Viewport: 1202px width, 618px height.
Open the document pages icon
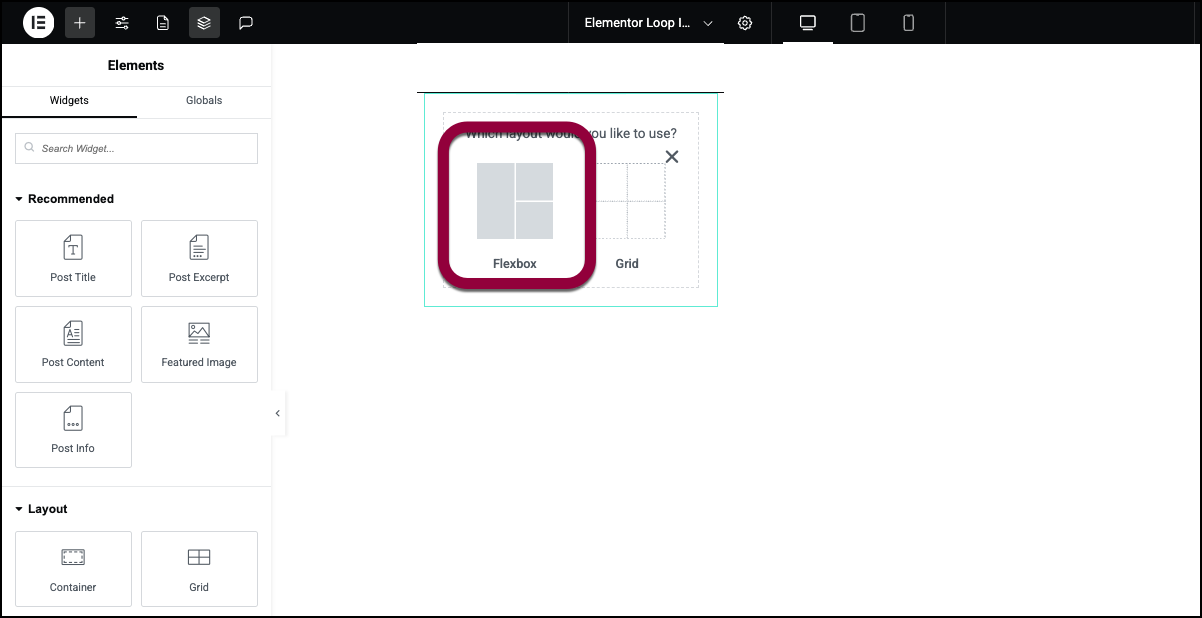tap(163, 23)
